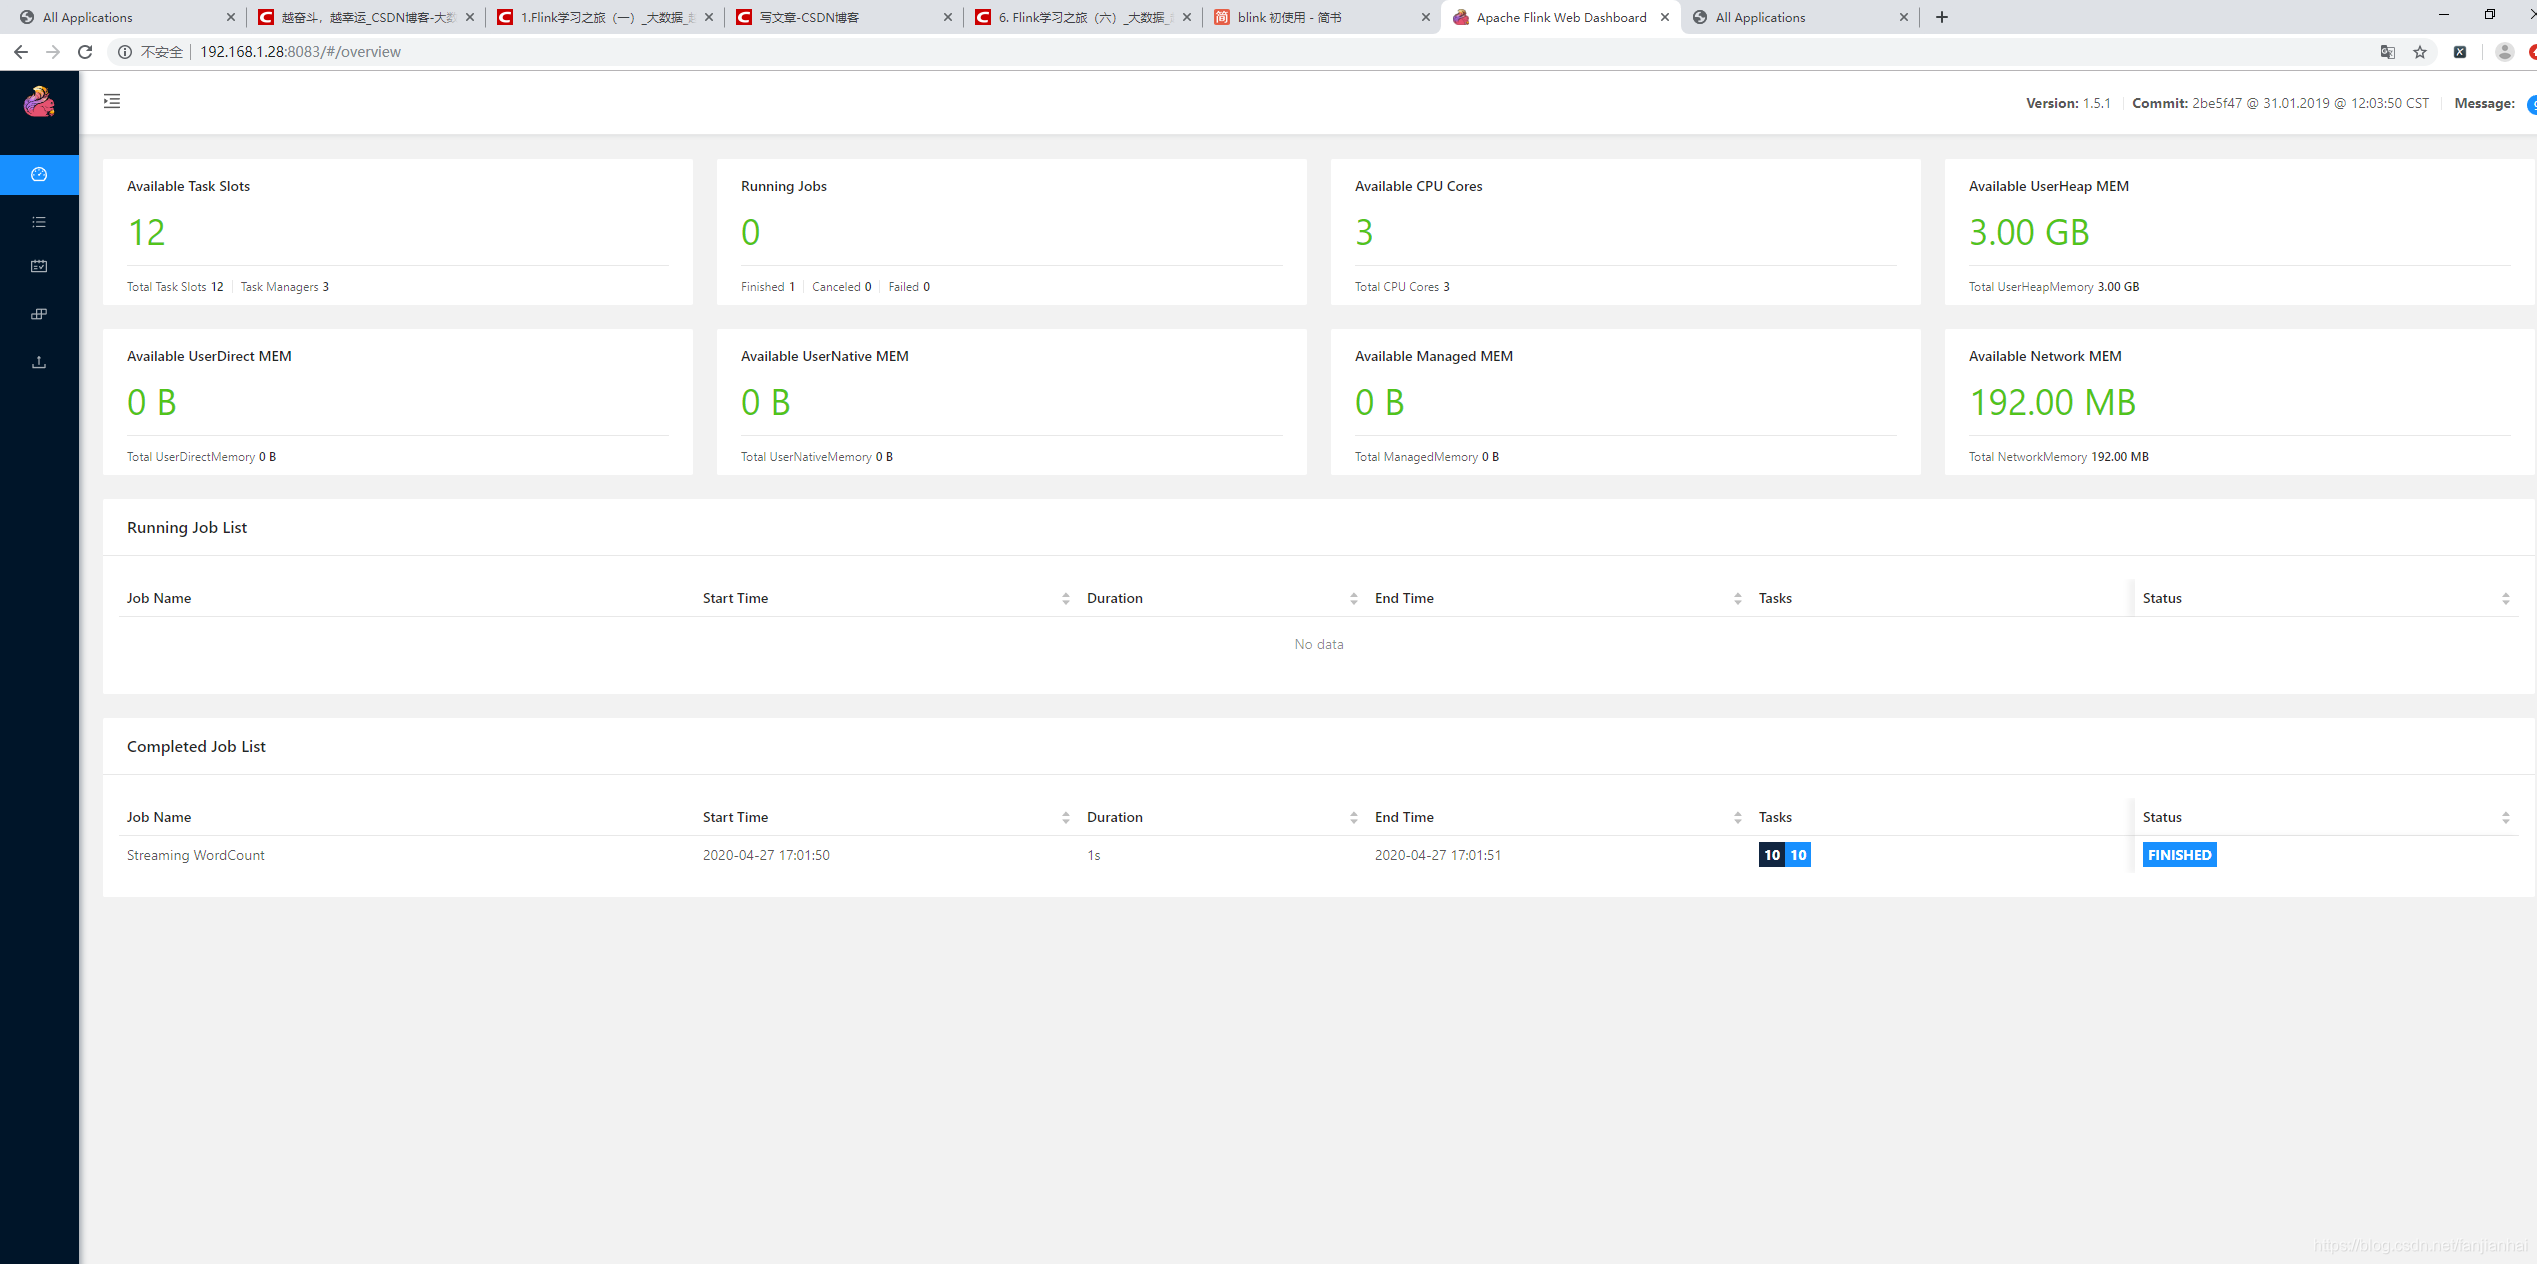Screen dimensions: 2537x1264
Task: Open the job list sidebar icon
Action: point(39,222)
